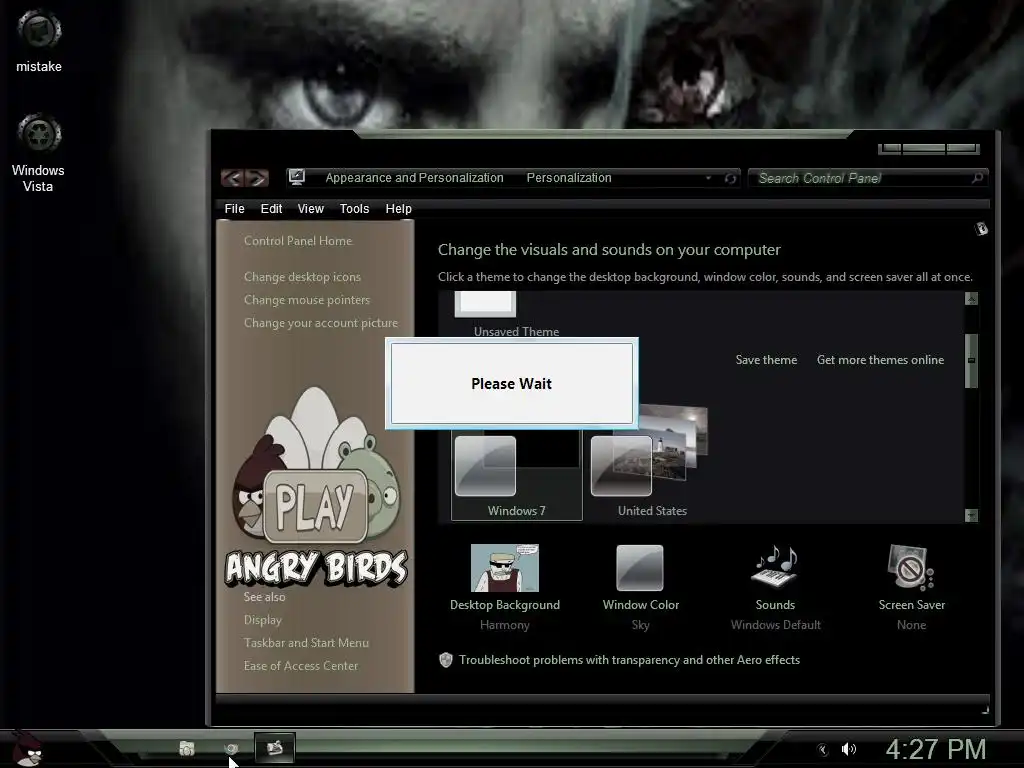Click Get more themes online link
The image size is (1024, 768).
tap(880, 360)
